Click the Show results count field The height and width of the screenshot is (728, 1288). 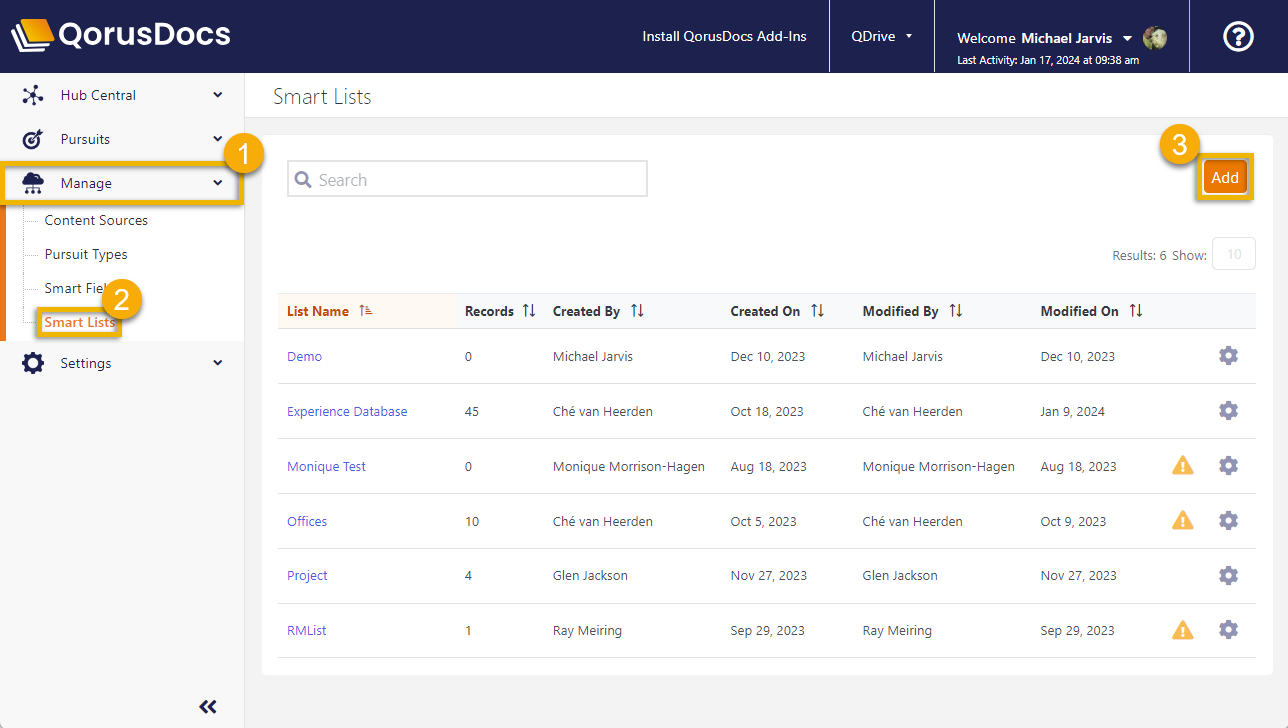pyautogui.click(x=1233, y=253)
